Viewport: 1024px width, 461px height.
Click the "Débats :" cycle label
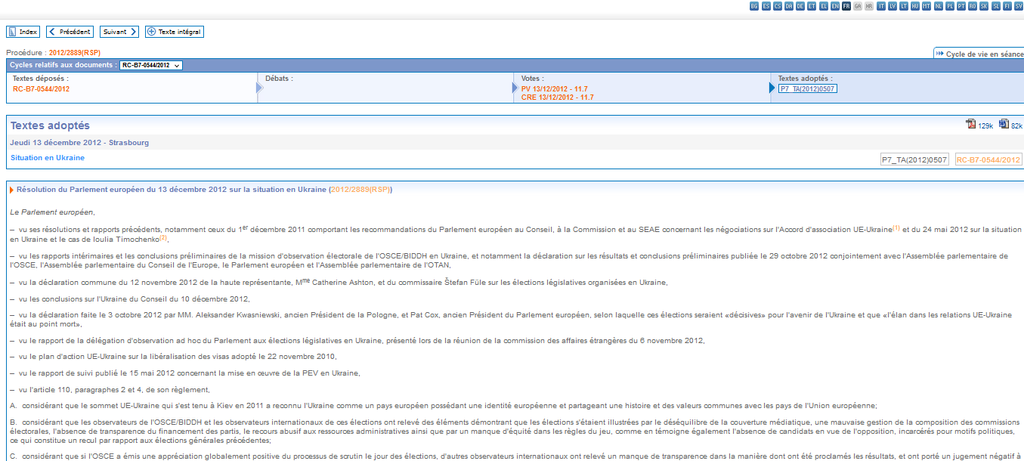pyautogui.click(x=279, y=78)
